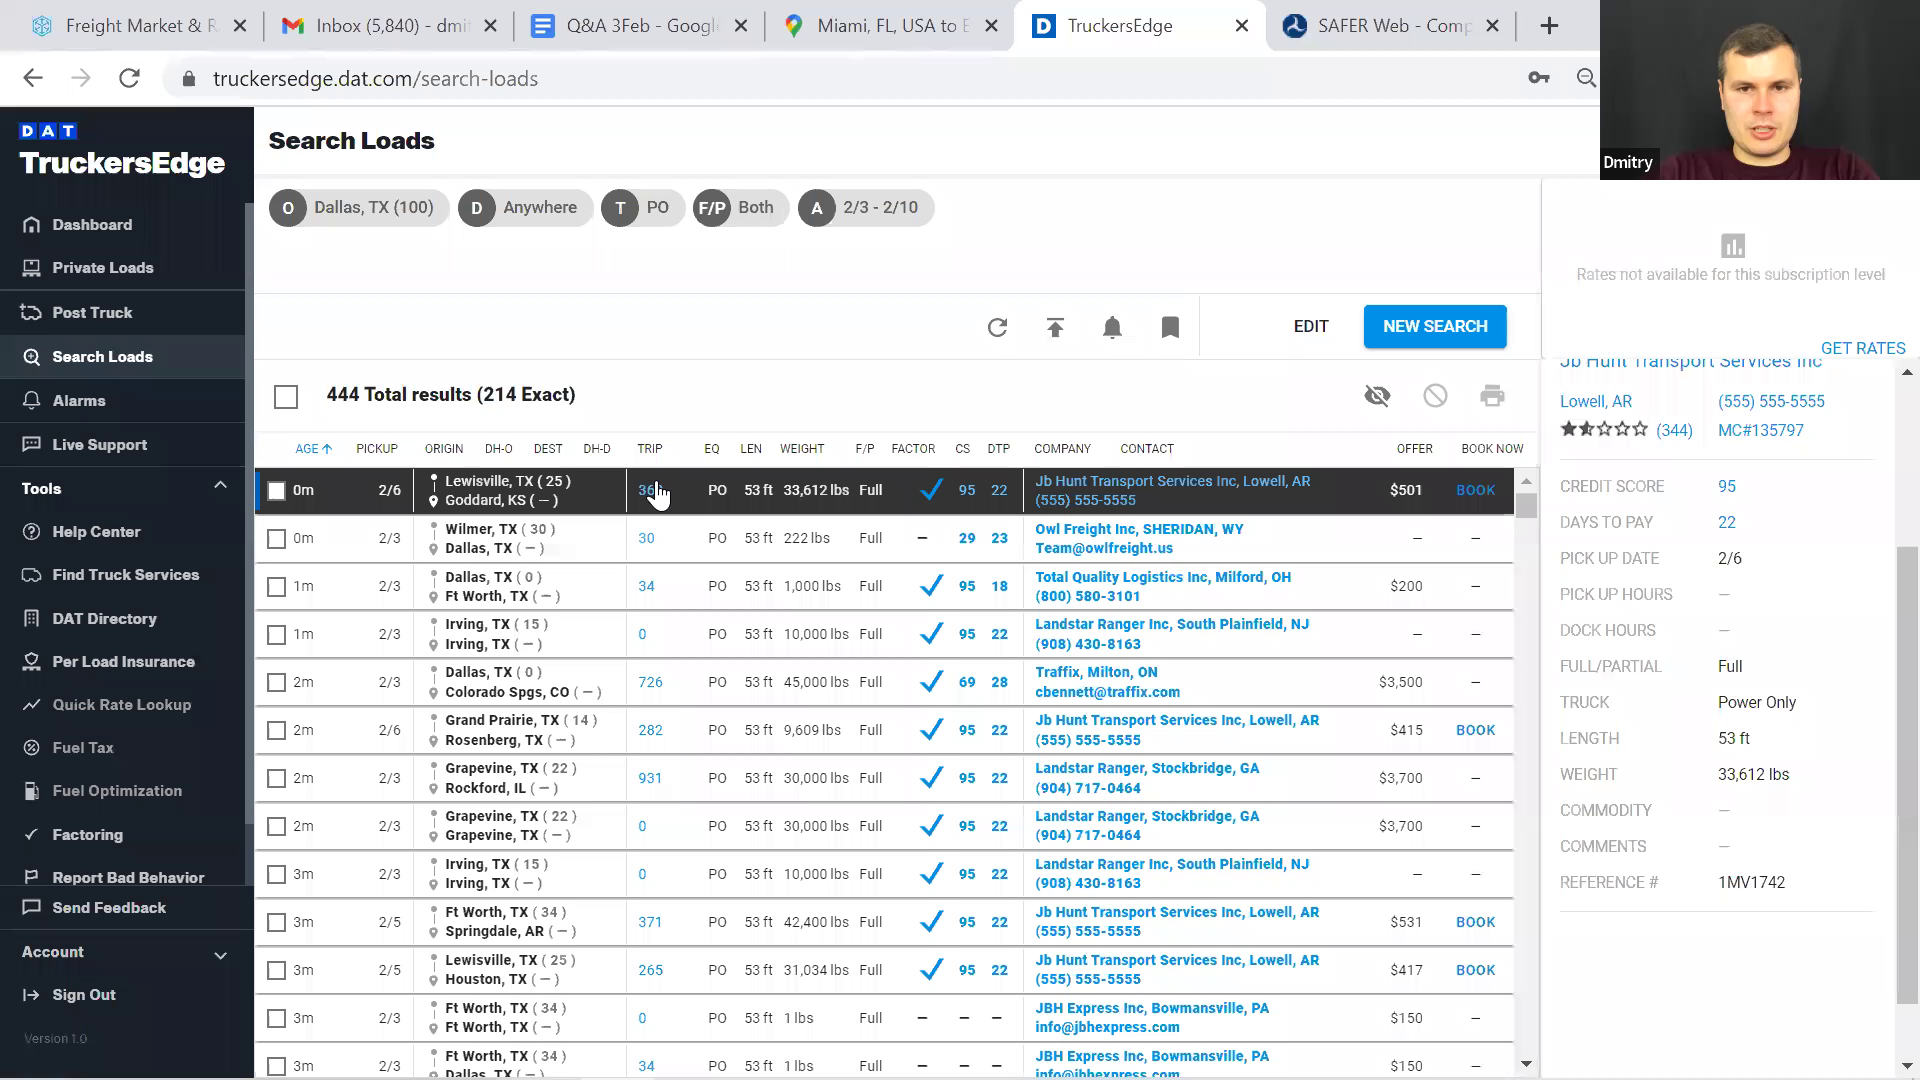
Task: Click the Live Support chat icon
Action: tap(32, 445)
